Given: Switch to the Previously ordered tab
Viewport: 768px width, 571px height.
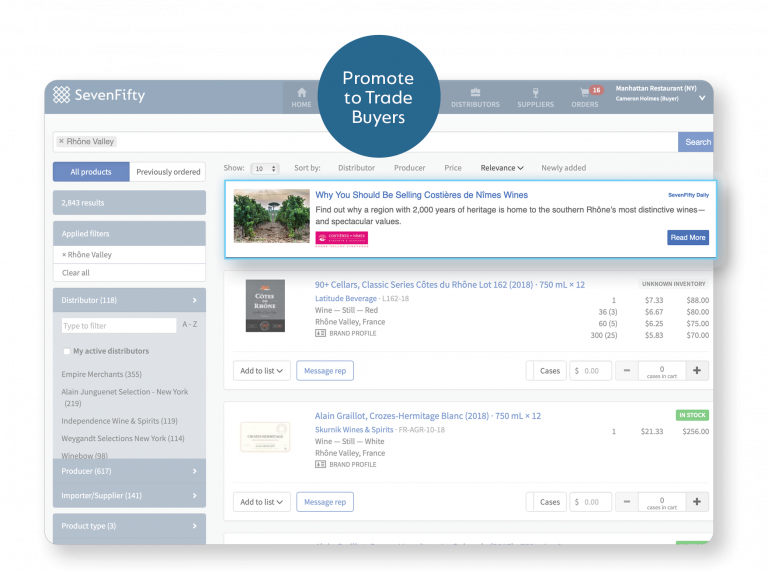Looking at the screenshot, I should coord(168,172).
